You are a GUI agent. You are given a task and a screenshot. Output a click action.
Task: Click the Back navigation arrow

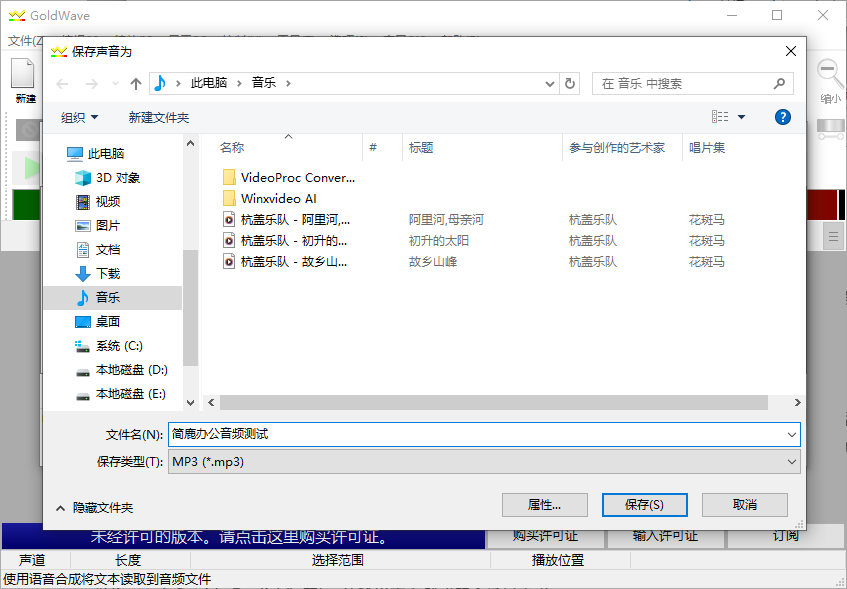point(62,83)
